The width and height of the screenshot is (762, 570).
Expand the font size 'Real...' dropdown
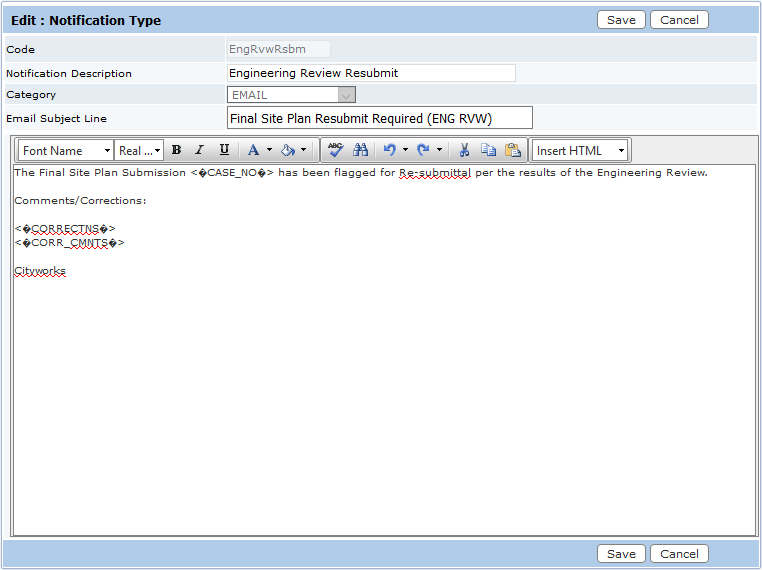(139, 150)
